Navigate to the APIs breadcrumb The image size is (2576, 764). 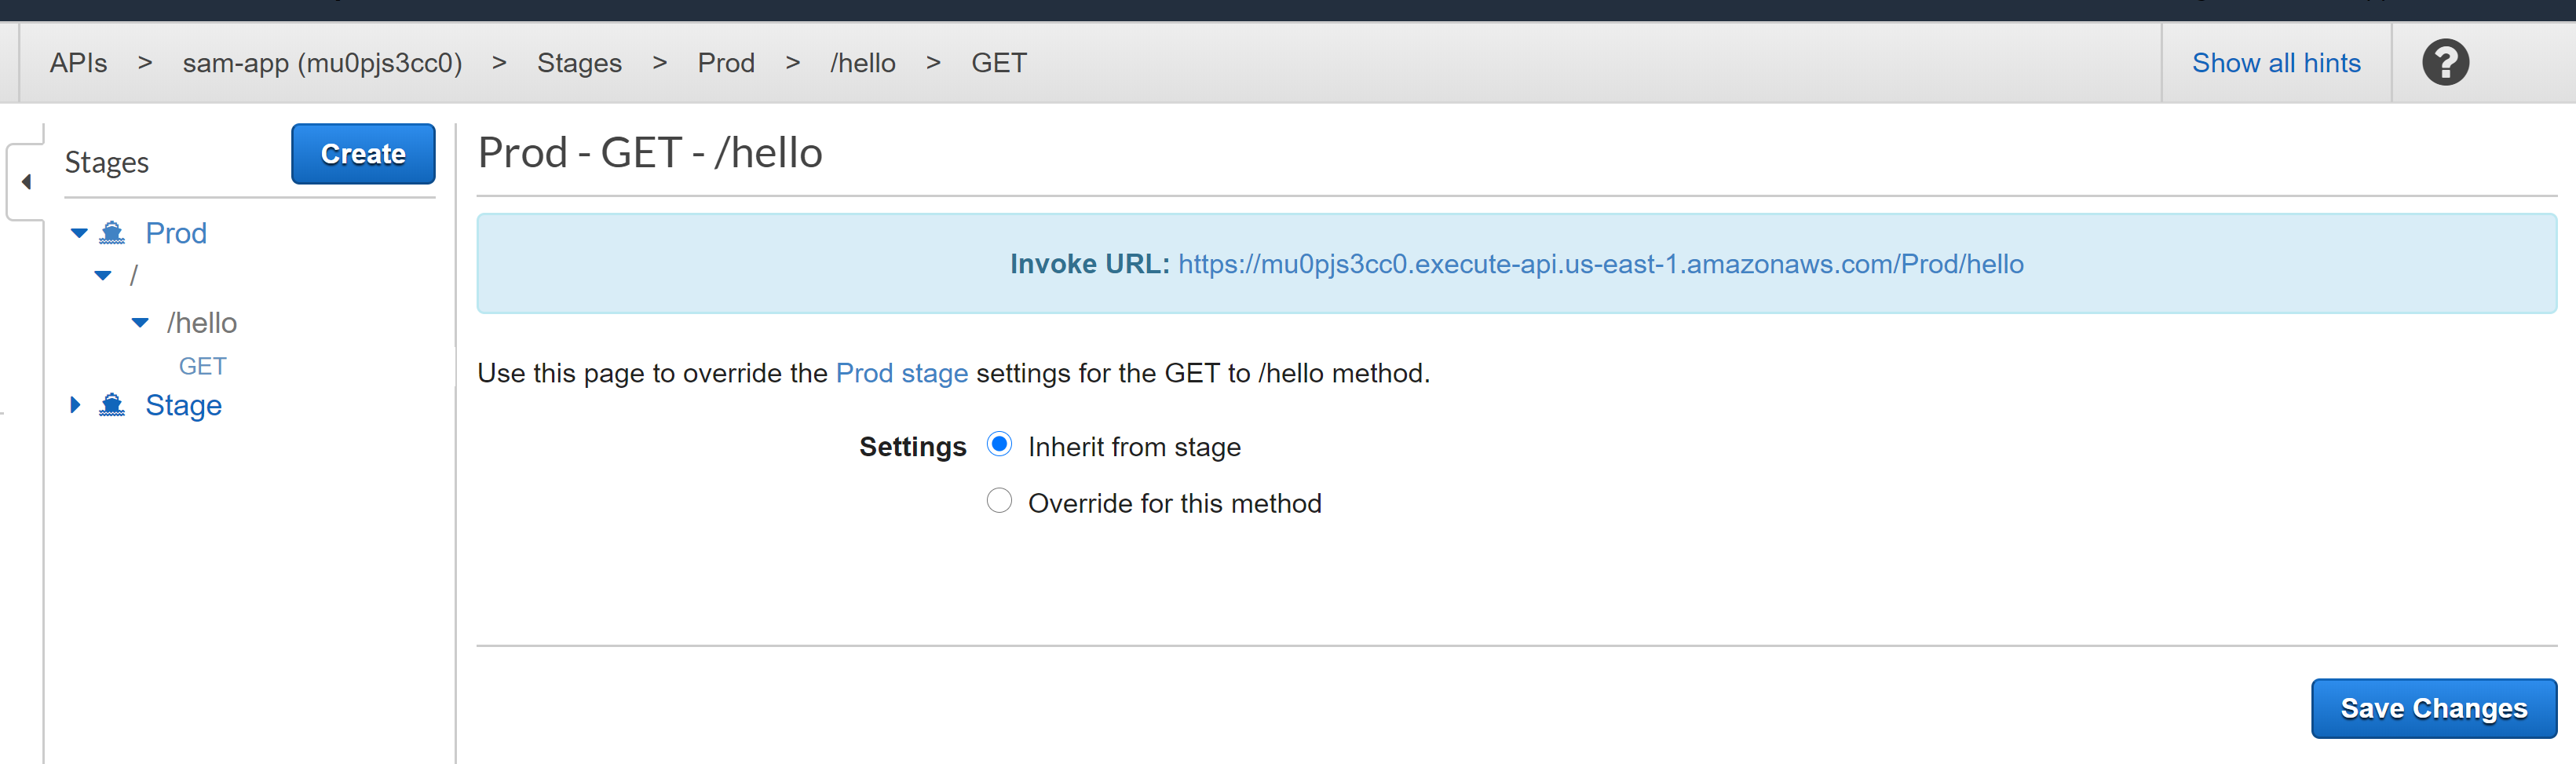(x=79, y=62)
